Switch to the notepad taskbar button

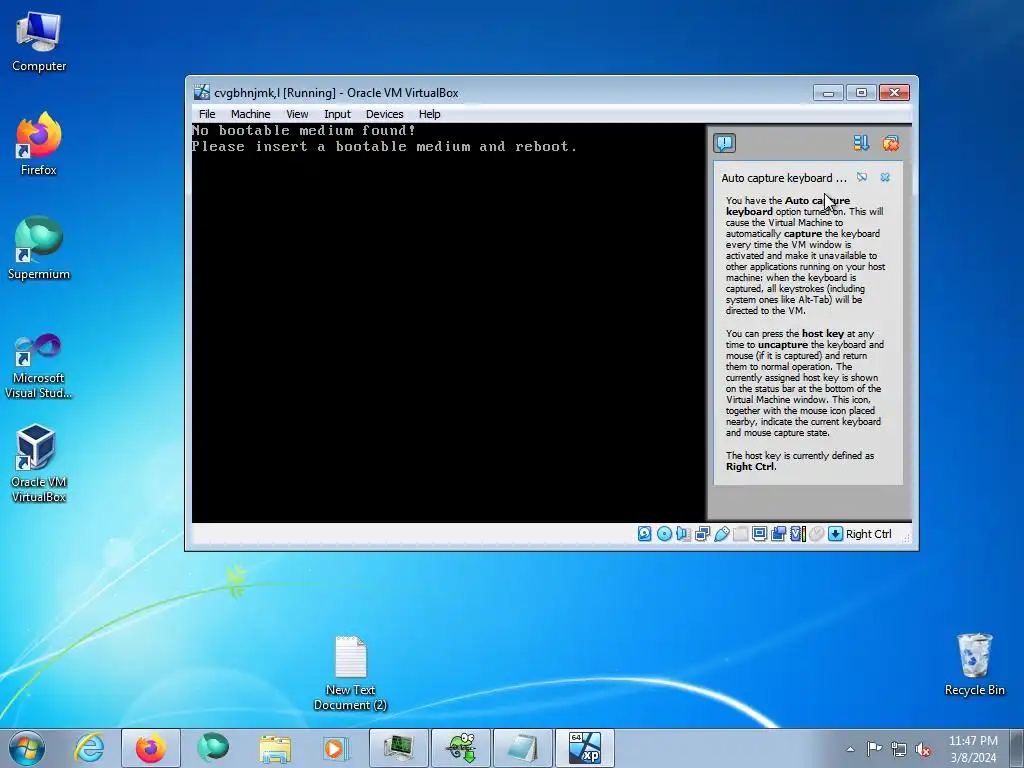[522, 748]
